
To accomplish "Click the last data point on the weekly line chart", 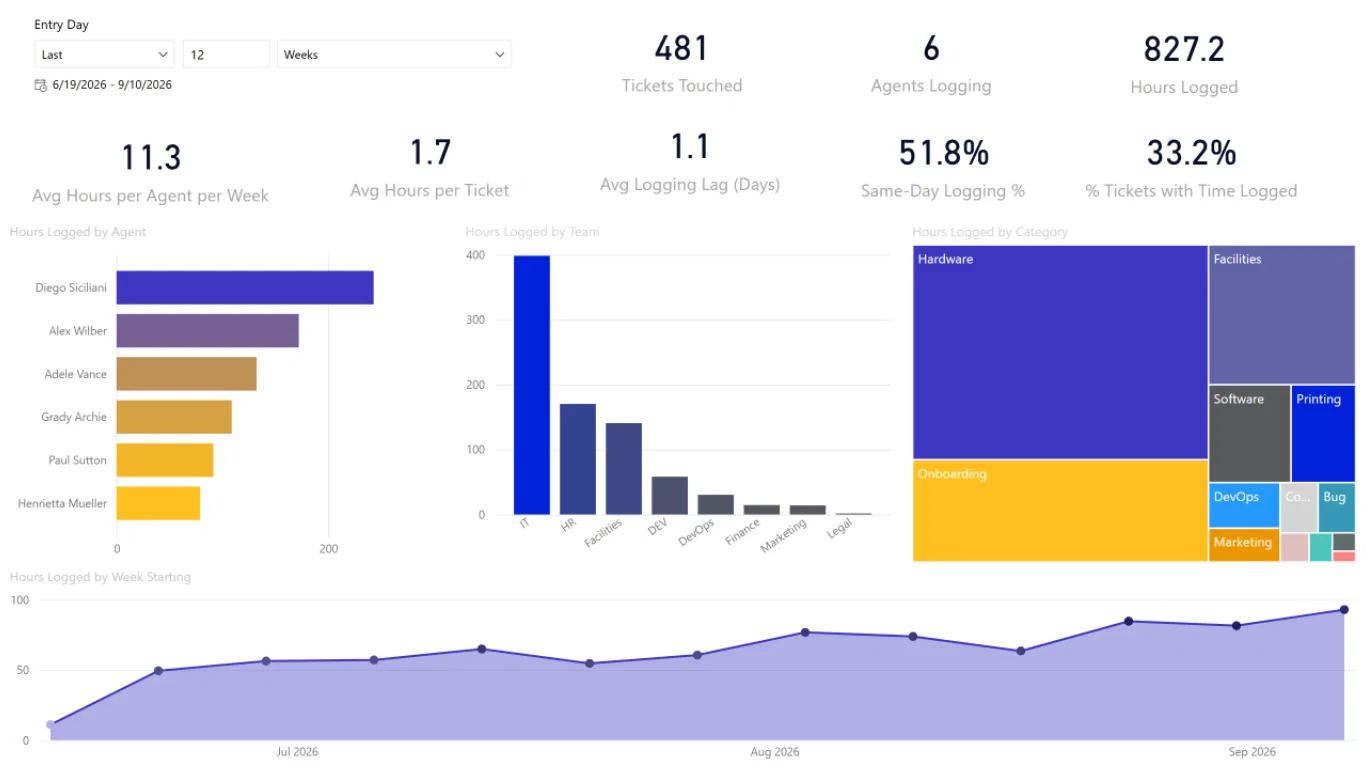I will point(1344,609).
